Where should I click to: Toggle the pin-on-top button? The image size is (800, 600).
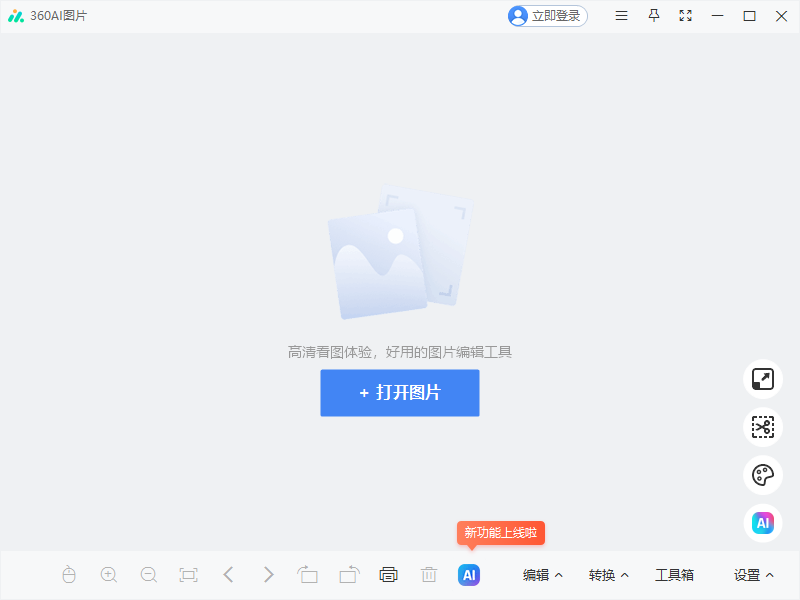[x=653, y=16]
